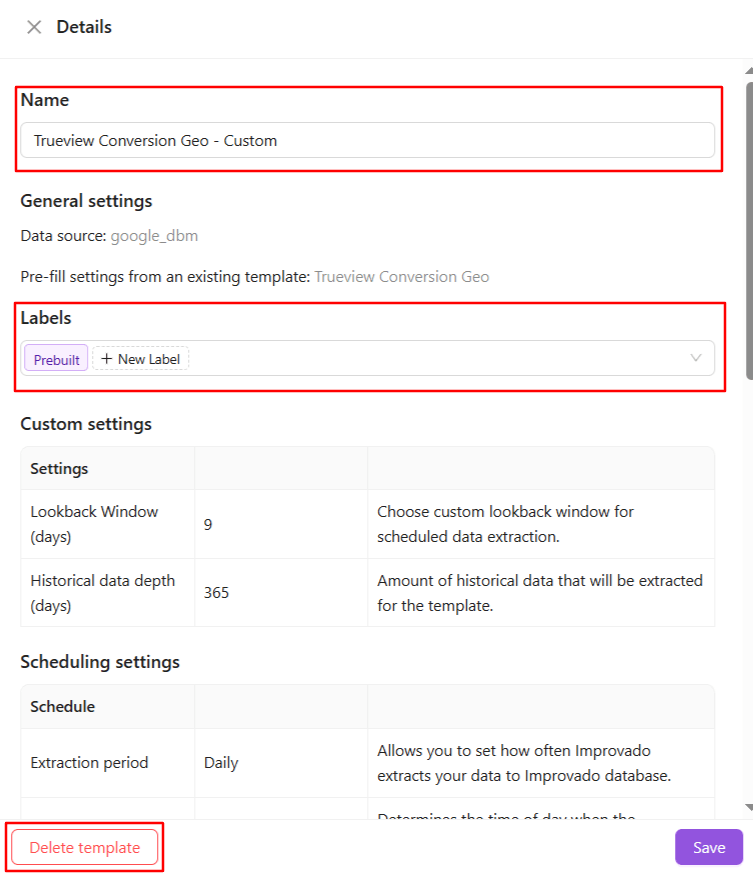Click the Extraction period row label
The height and width of the screenshot is (874, 753).
[x=89, y=763]
